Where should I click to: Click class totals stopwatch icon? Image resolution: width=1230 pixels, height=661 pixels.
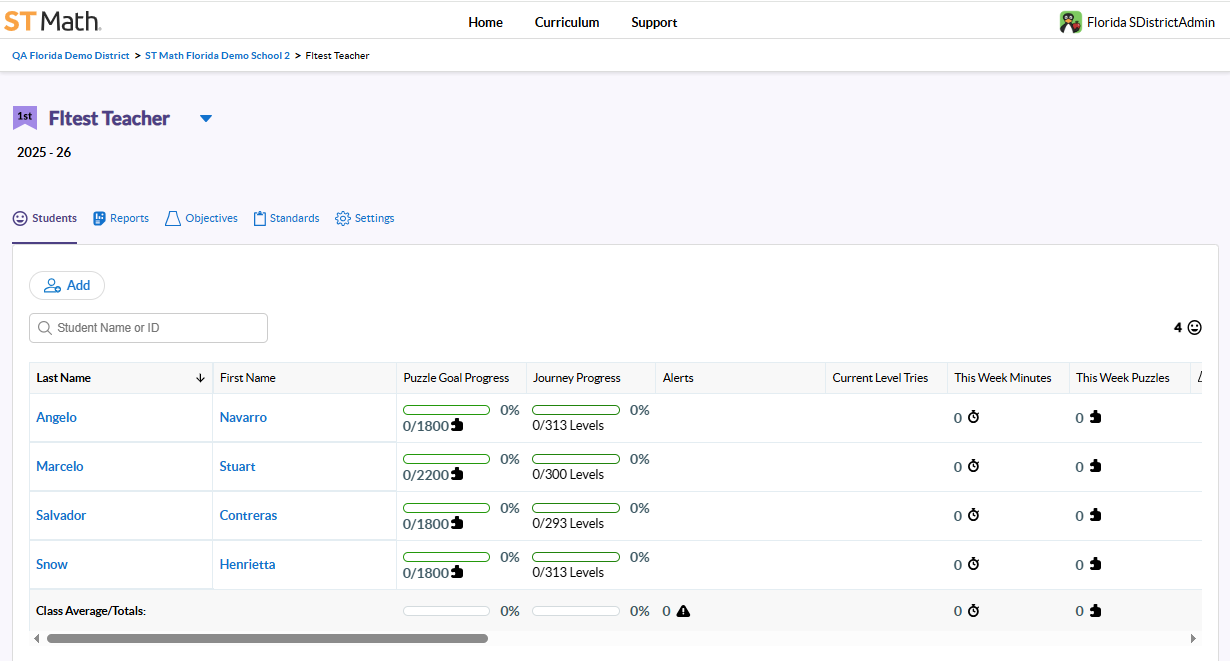click(973, 610)
